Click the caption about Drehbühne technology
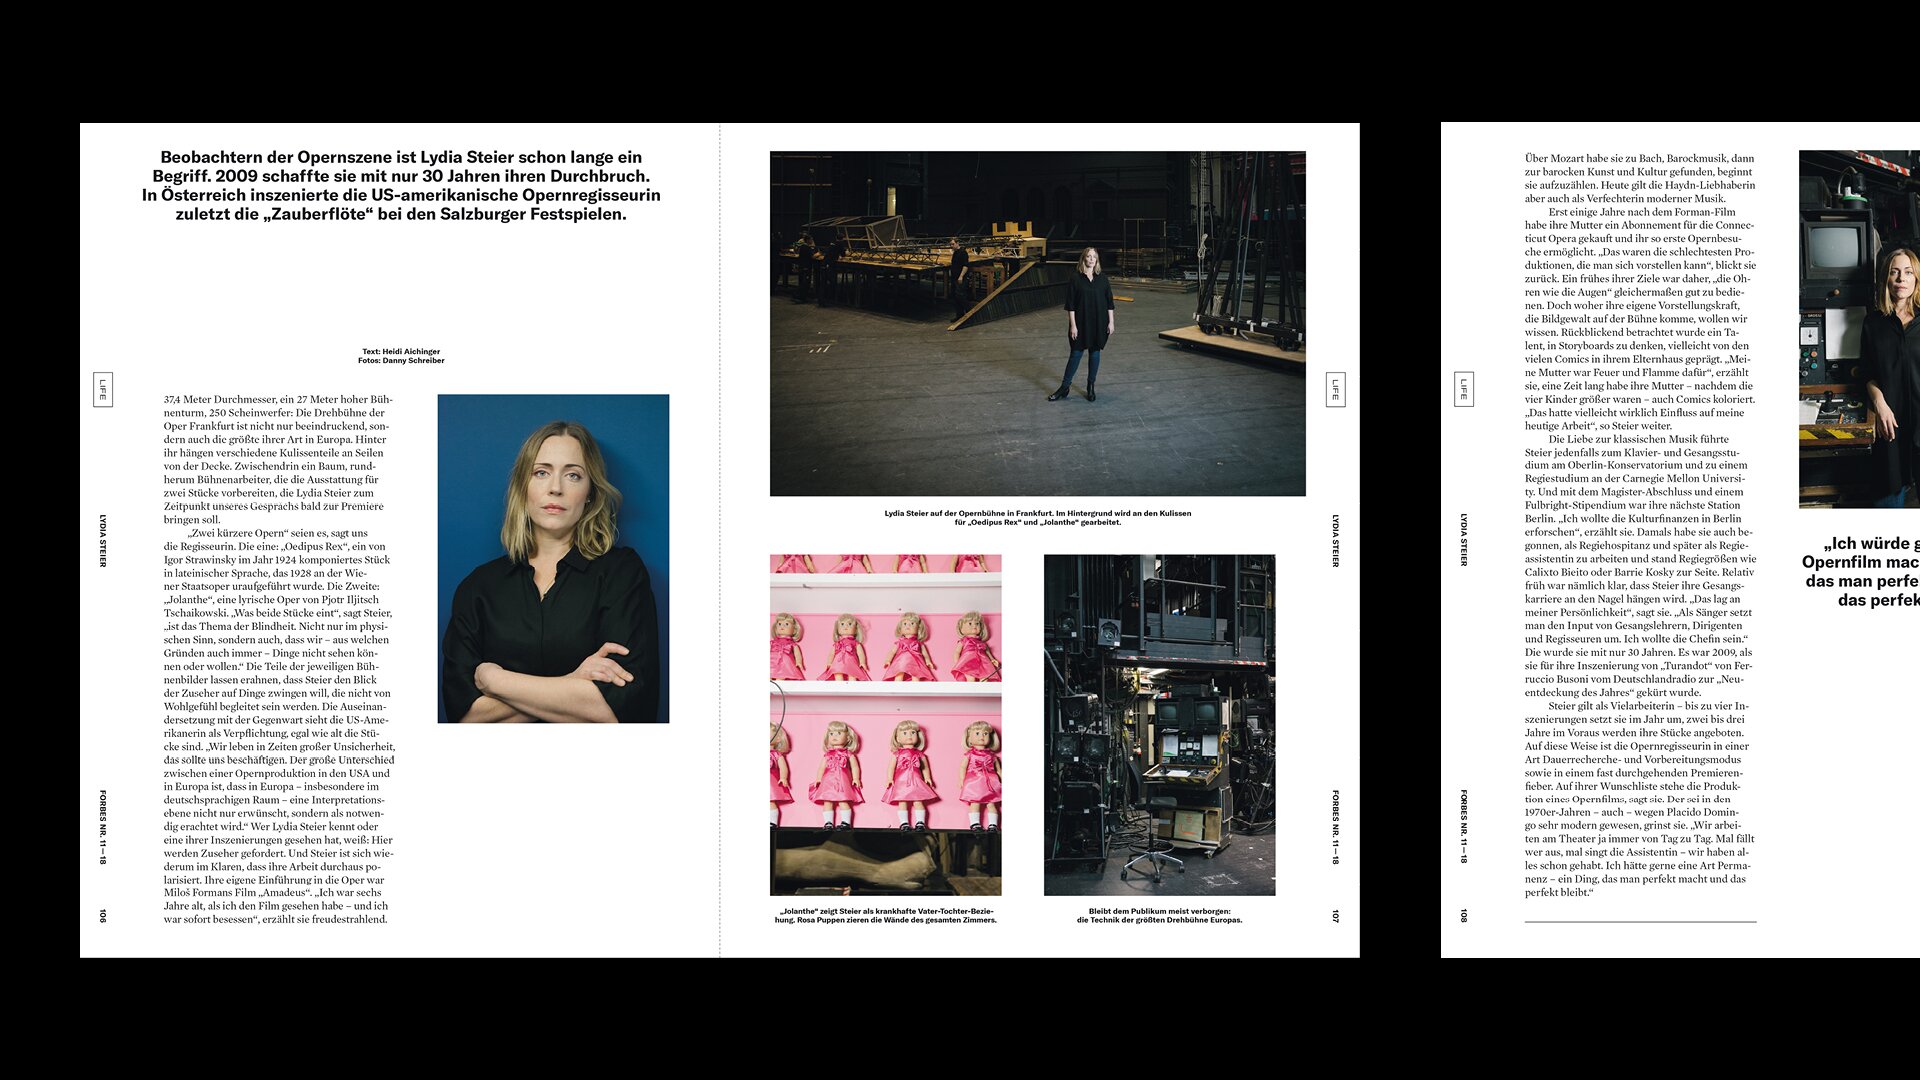The image size is (1920, 1080). point(1159,915)
